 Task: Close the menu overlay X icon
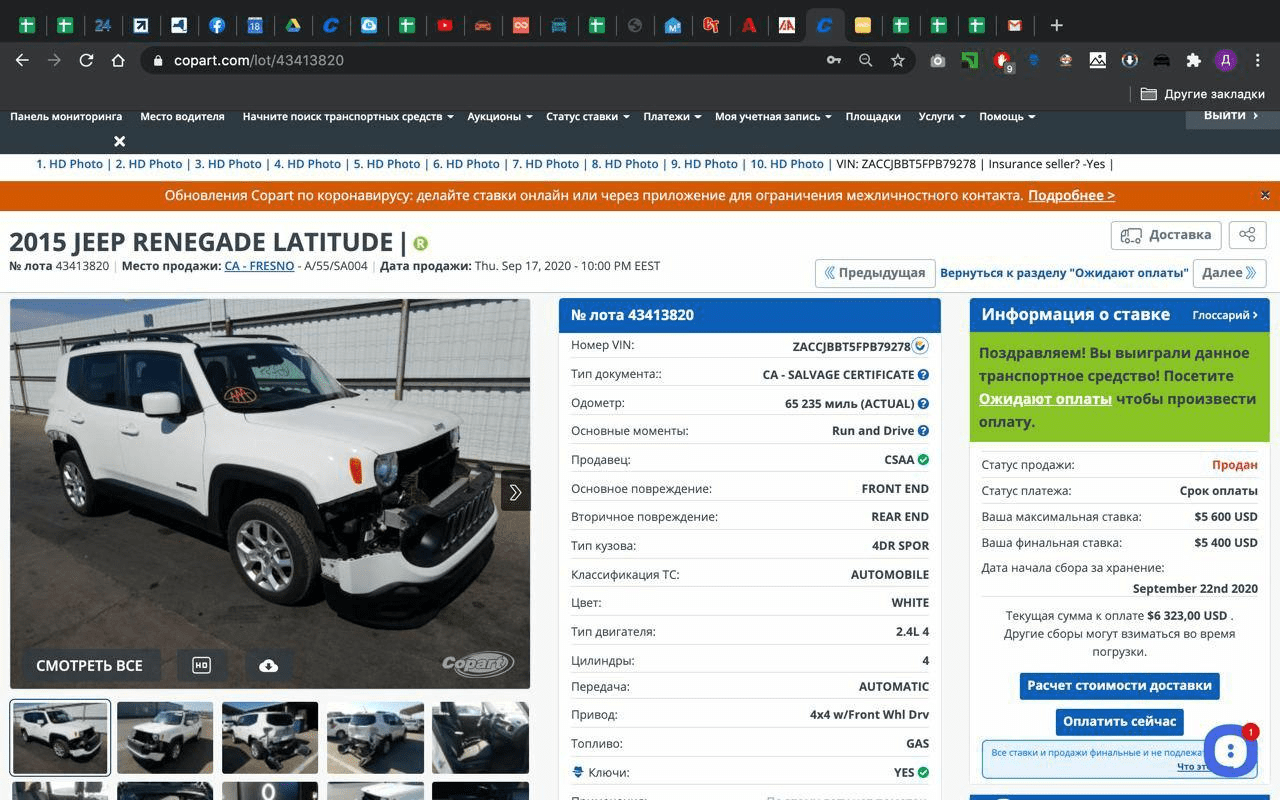[x=119, y=141]
